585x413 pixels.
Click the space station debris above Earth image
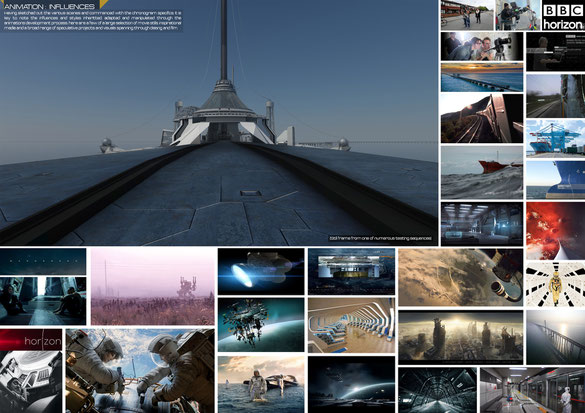[x=261, y=325]
